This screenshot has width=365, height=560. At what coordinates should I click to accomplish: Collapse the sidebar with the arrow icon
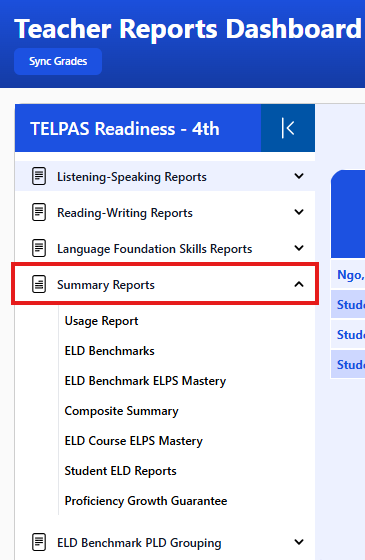pyautogui.click(x=288, y=128)
